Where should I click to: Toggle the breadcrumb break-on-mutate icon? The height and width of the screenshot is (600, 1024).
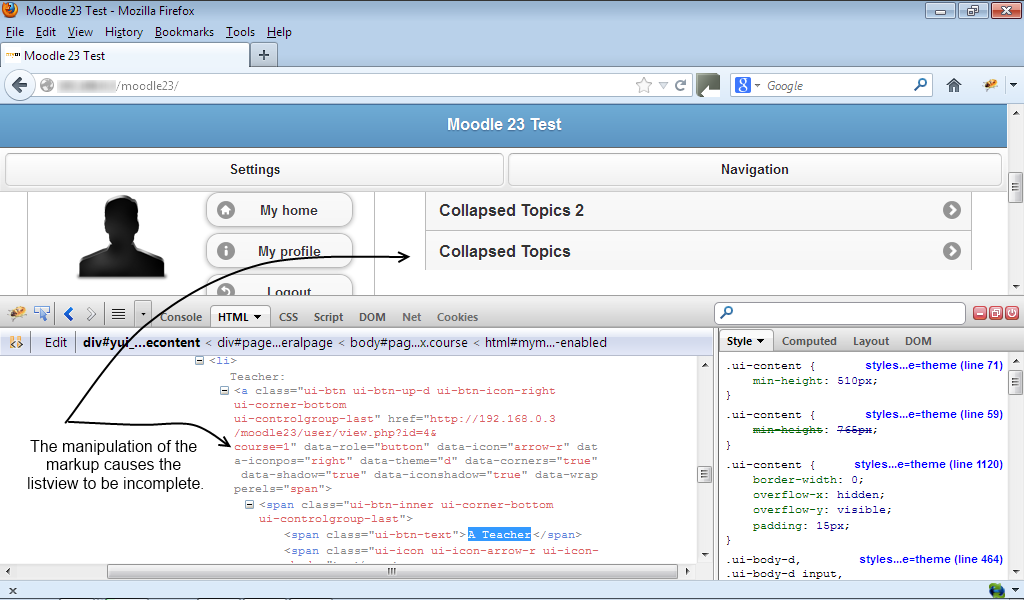(x=16, y=343)
